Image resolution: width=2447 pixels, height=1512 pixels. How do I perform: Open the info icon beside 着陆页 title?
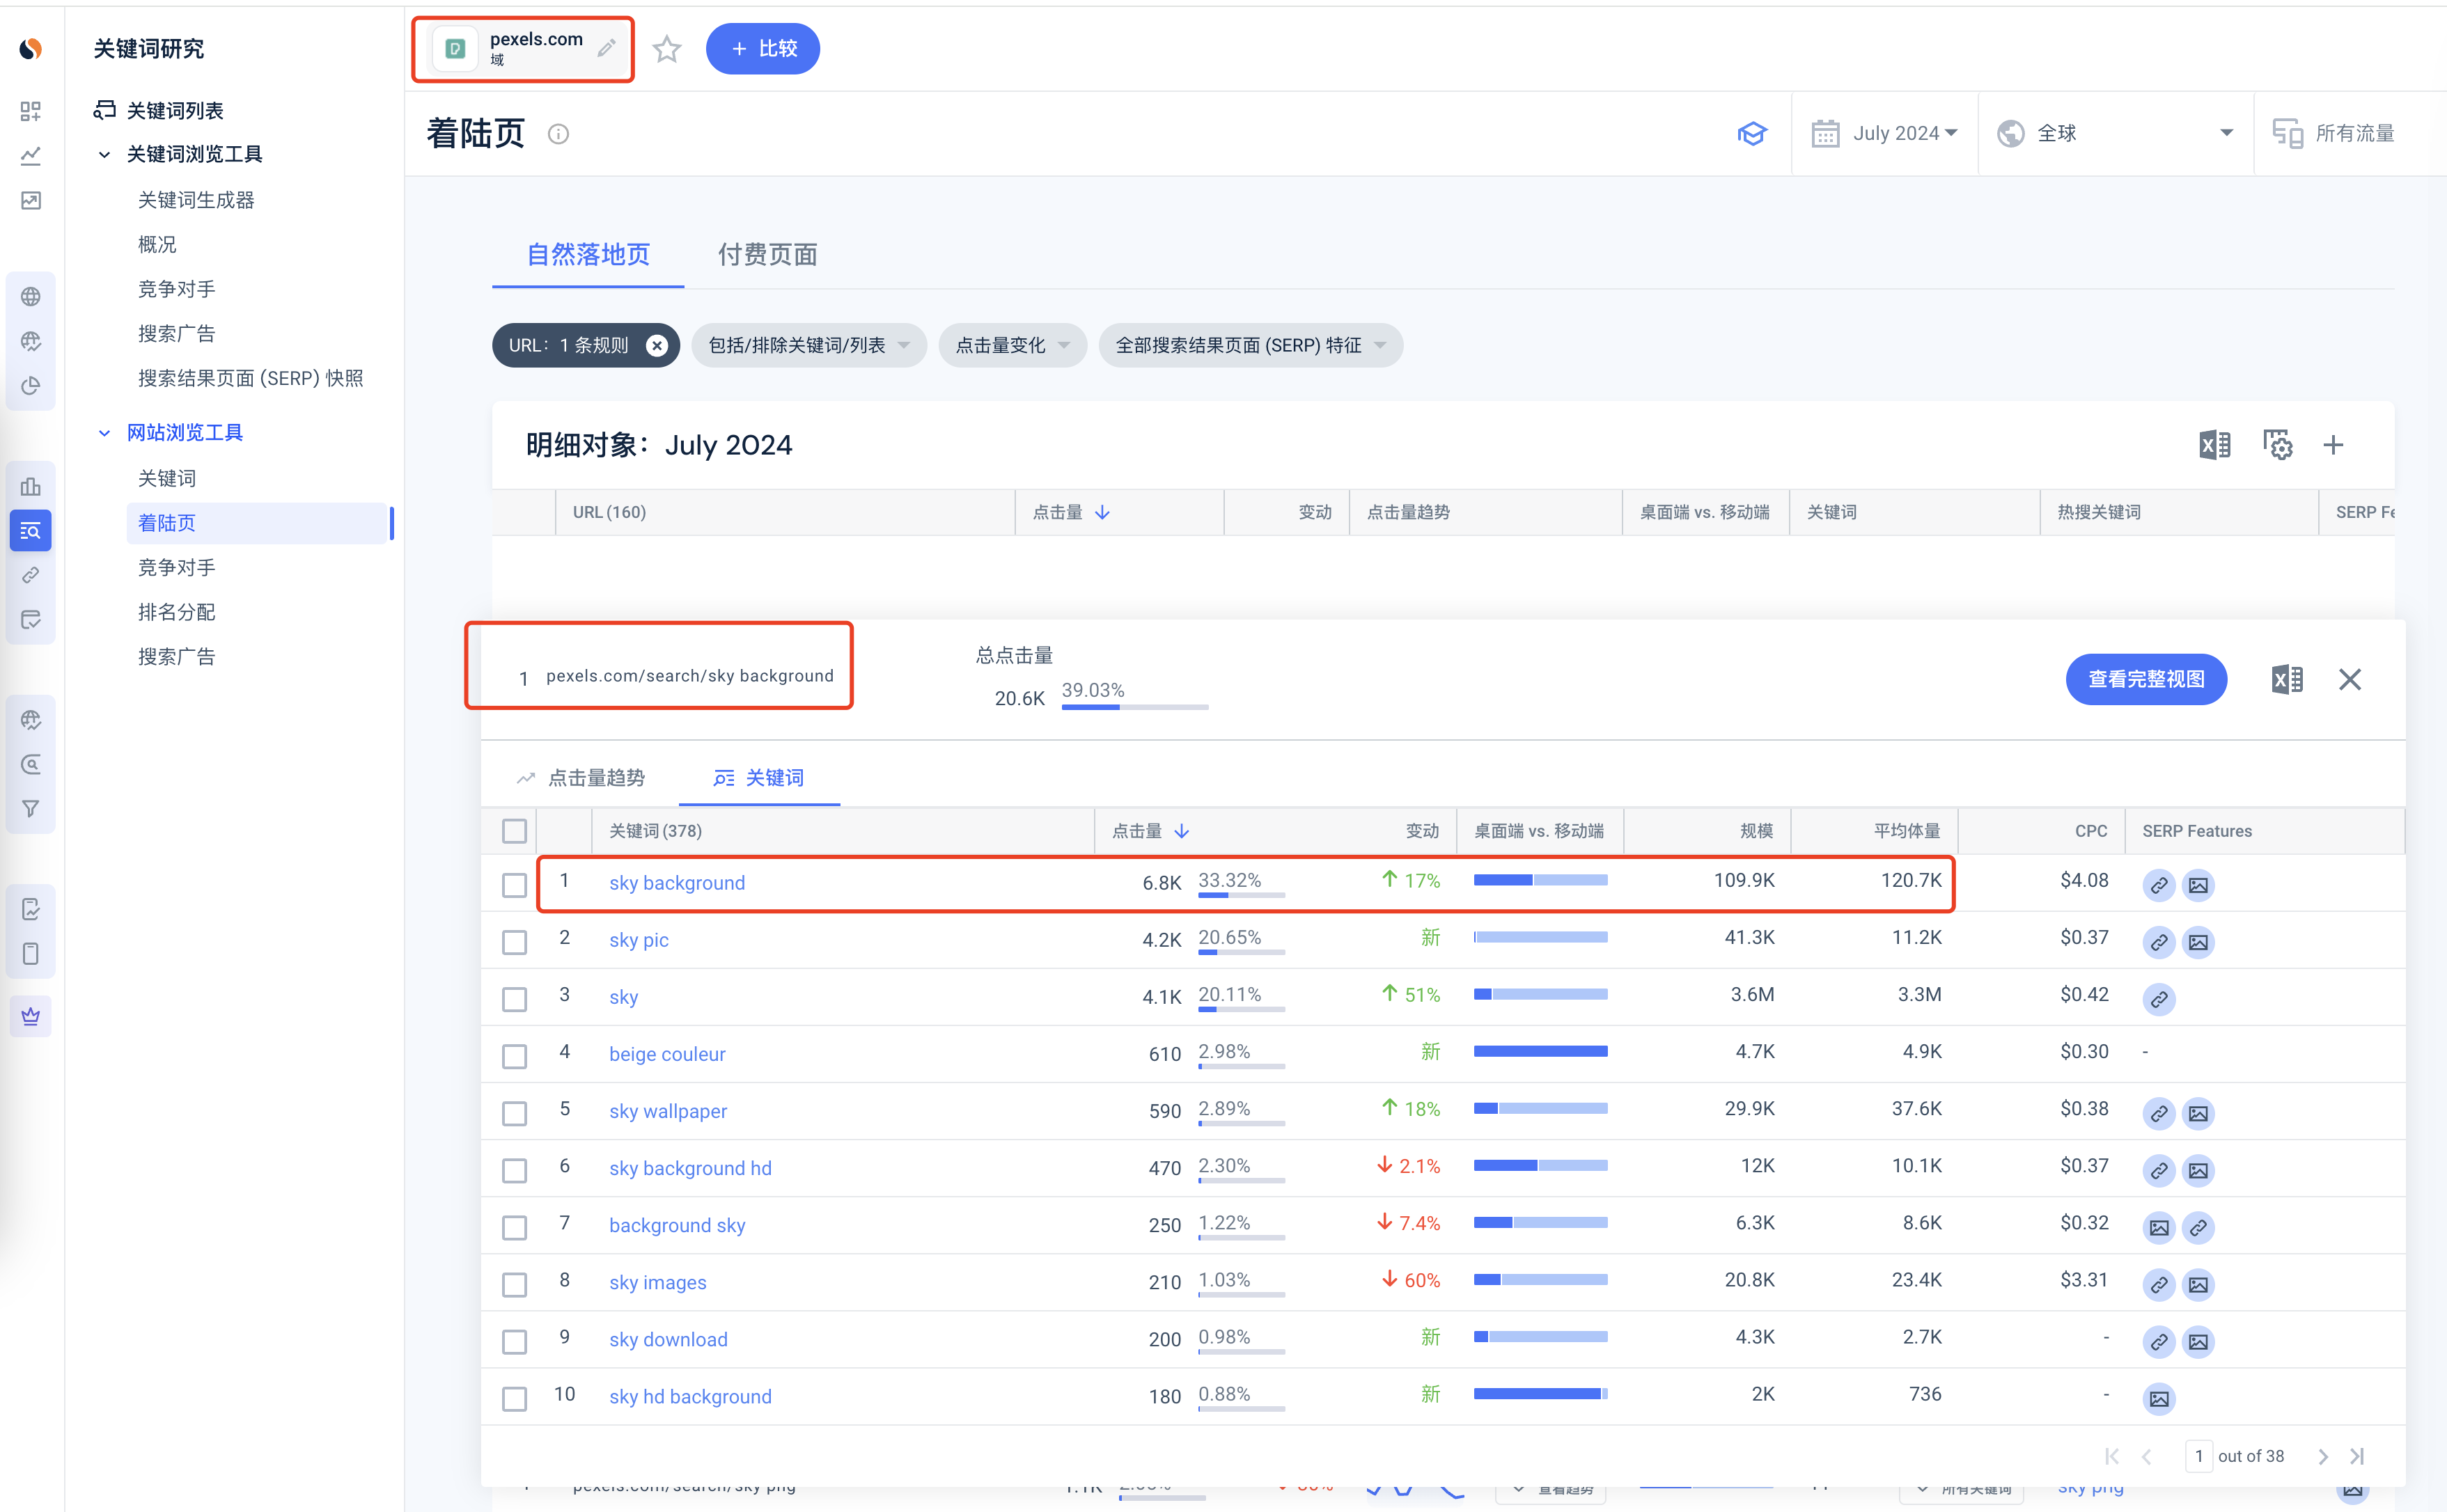[x=558, y=134]
